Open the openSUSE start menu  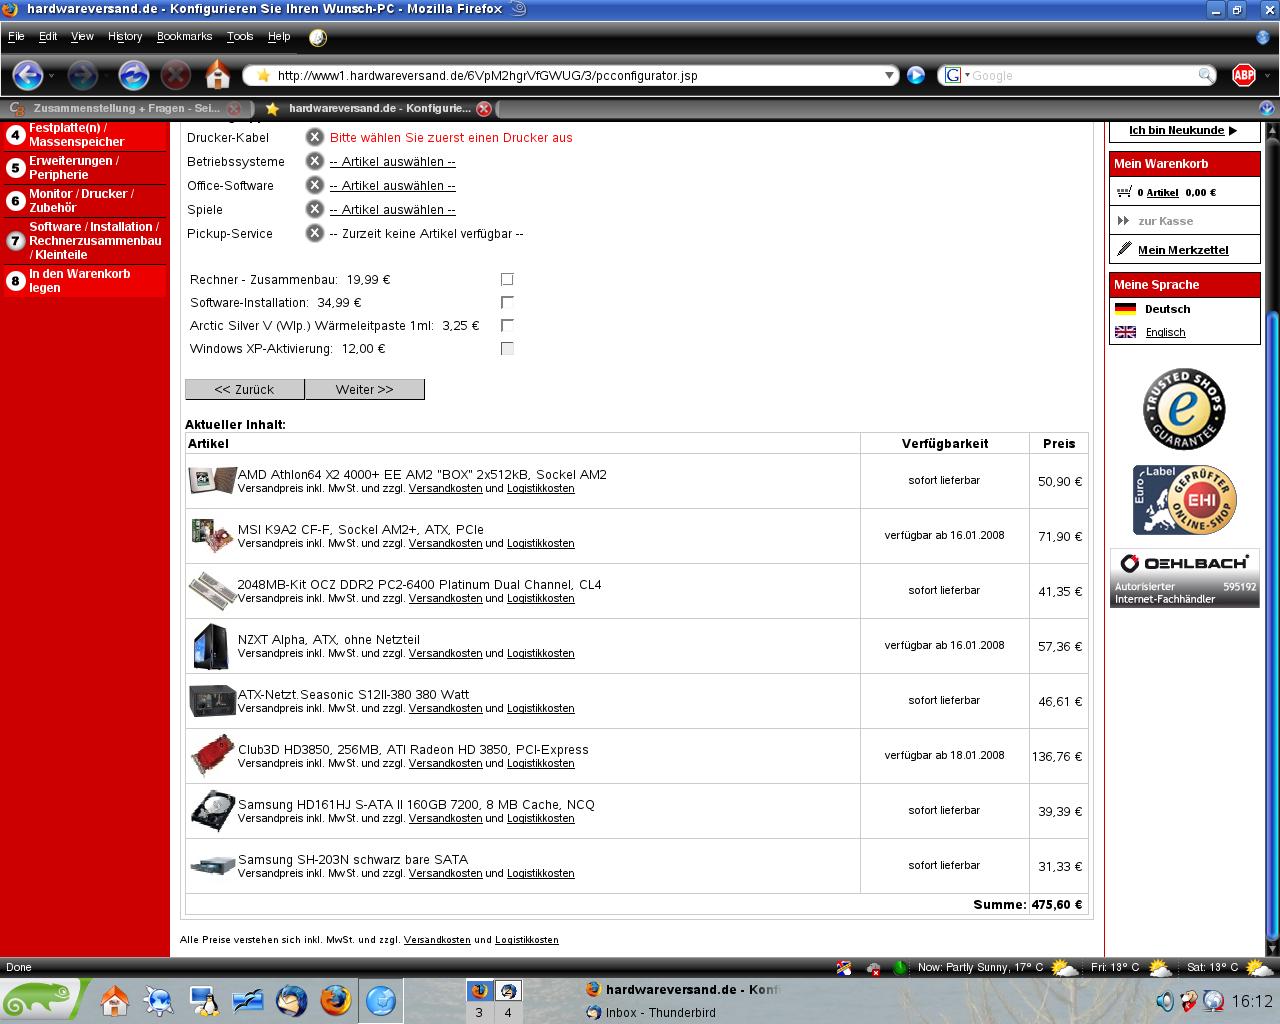[46, 1000]
